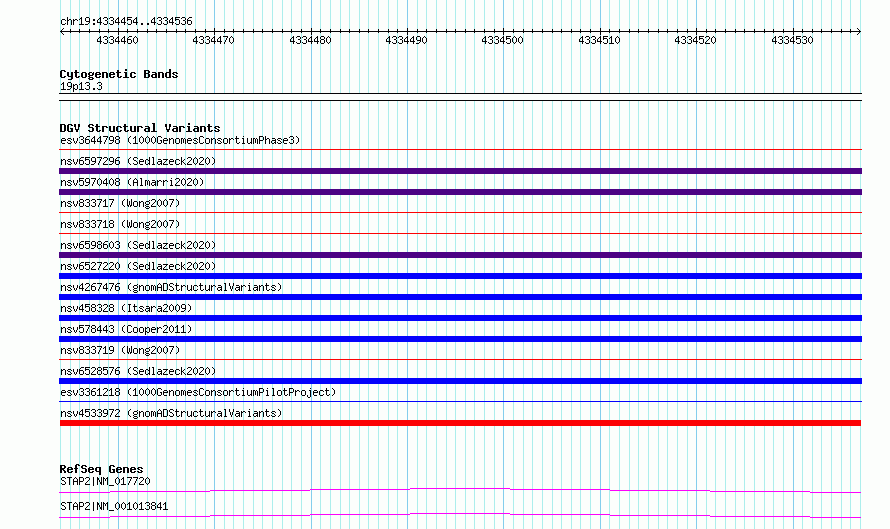Select nsv4533972 (gnomADStructuralVariants) label

pyautogui.click(x=171, y=413)
